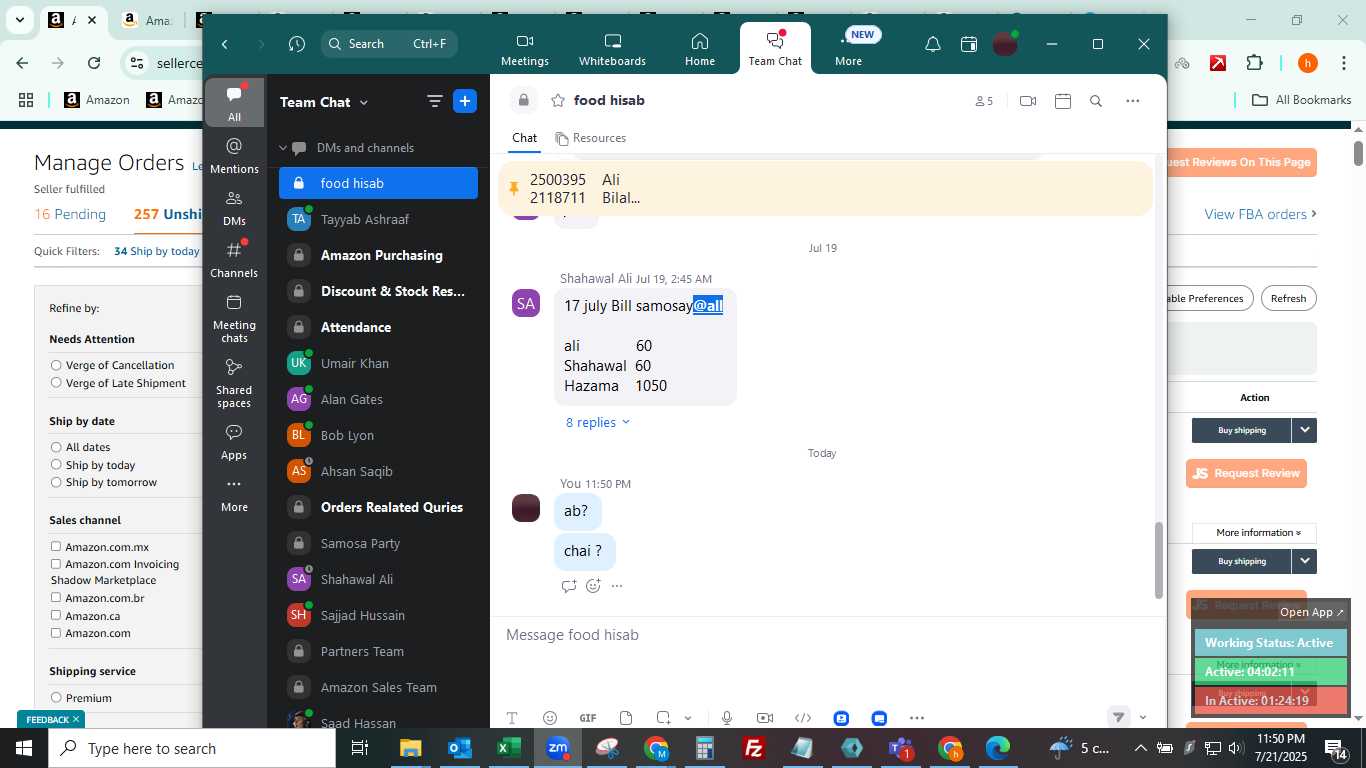Show hidden system tray icons
Image resolution: width=1366 pixels, height=768 pixels.
pos(1140,748)
